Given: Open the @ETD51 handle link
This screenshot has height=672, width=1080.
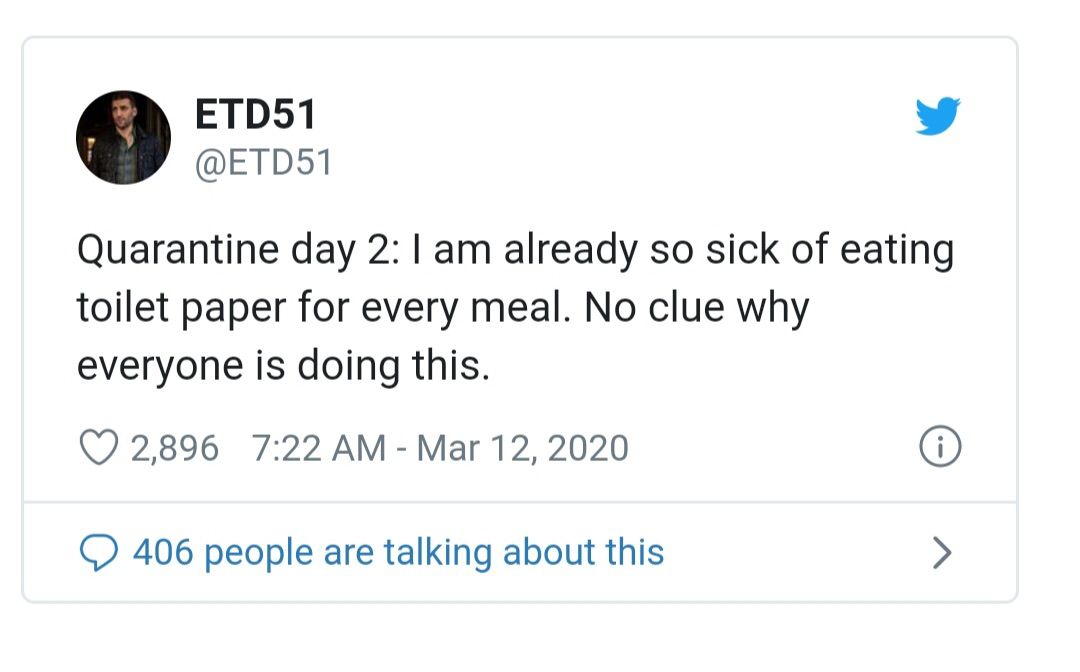Looking at the screenshot, I should [x=264, y=163].
